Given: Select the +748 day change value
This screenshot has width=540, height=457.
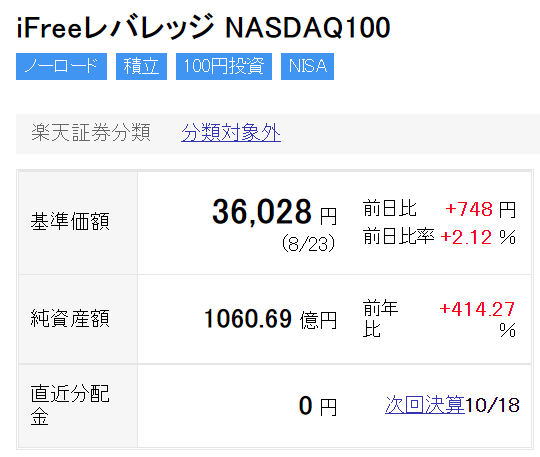Looking at the screenshot, I should (469, 209).
